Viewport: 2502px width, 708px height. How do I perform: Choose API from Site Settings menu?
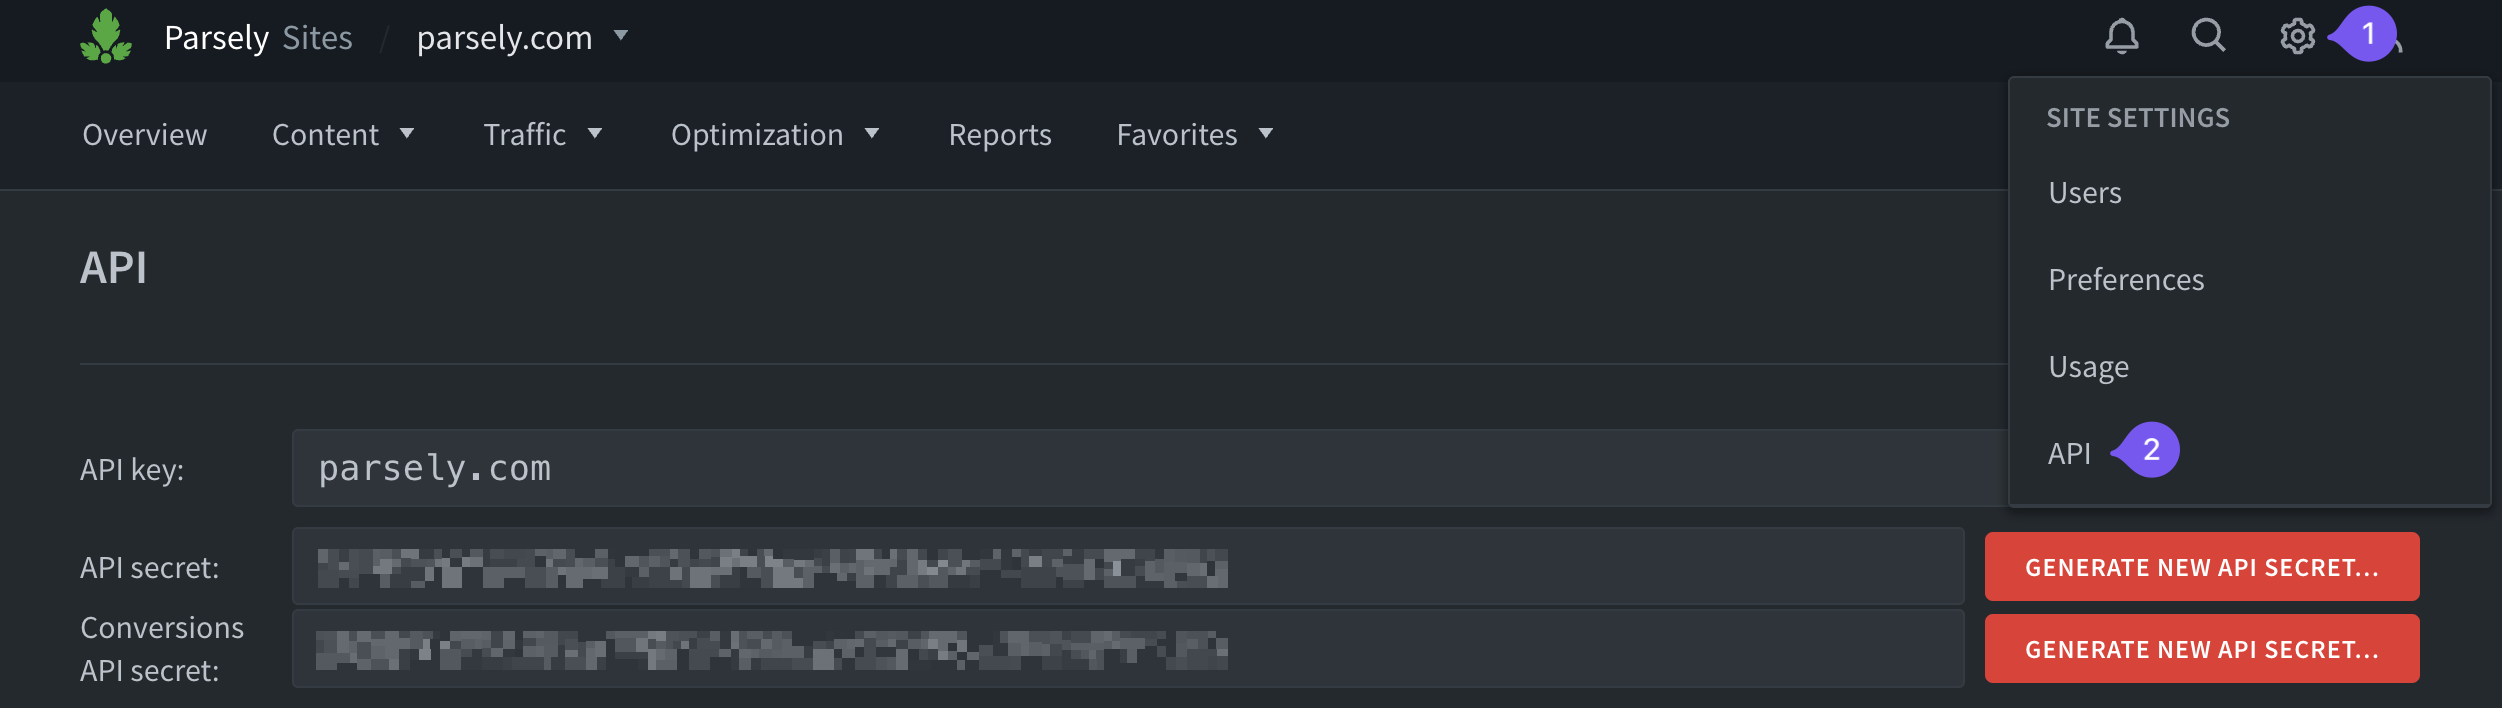tap(2069, 454)
